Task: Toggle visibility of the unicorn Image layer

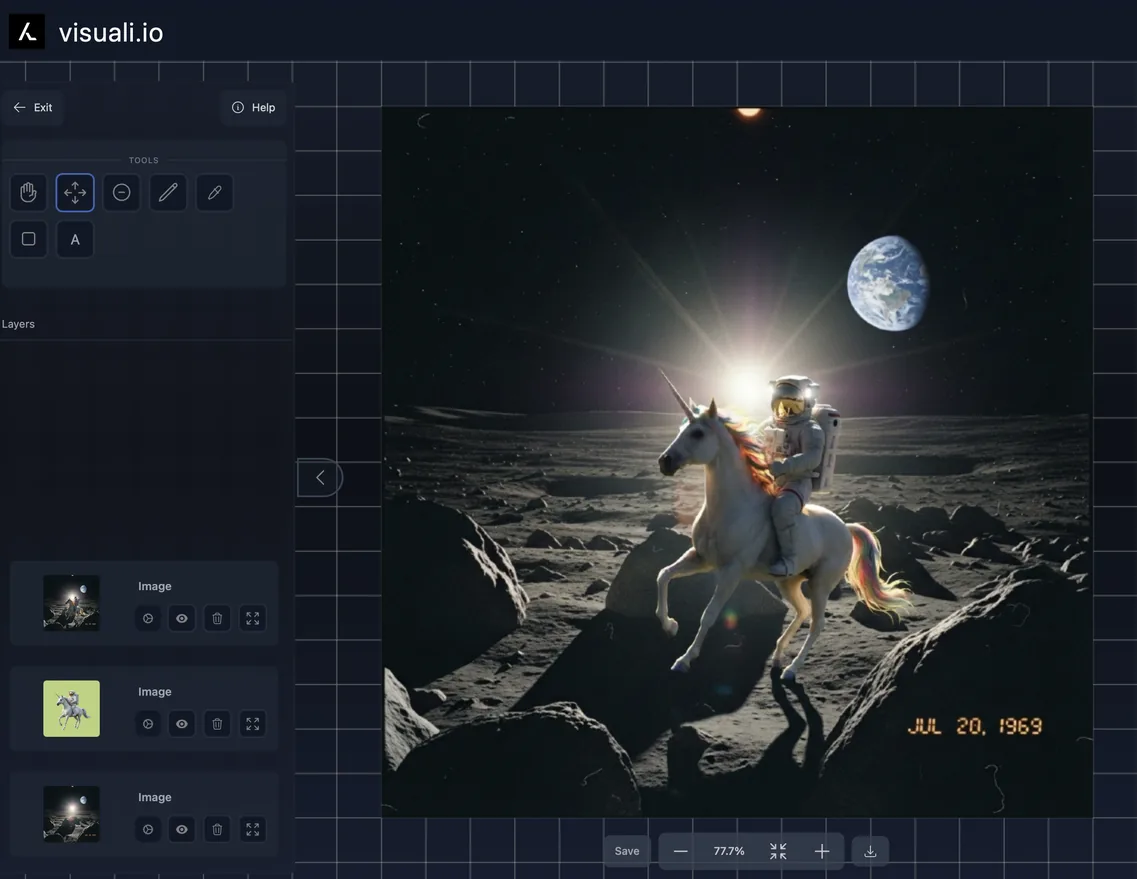Action: click(182, 723)
